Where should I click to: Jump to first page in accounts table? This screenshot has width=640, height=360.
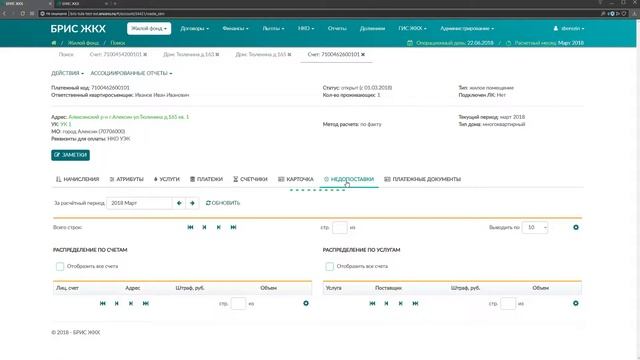(102, 303)
